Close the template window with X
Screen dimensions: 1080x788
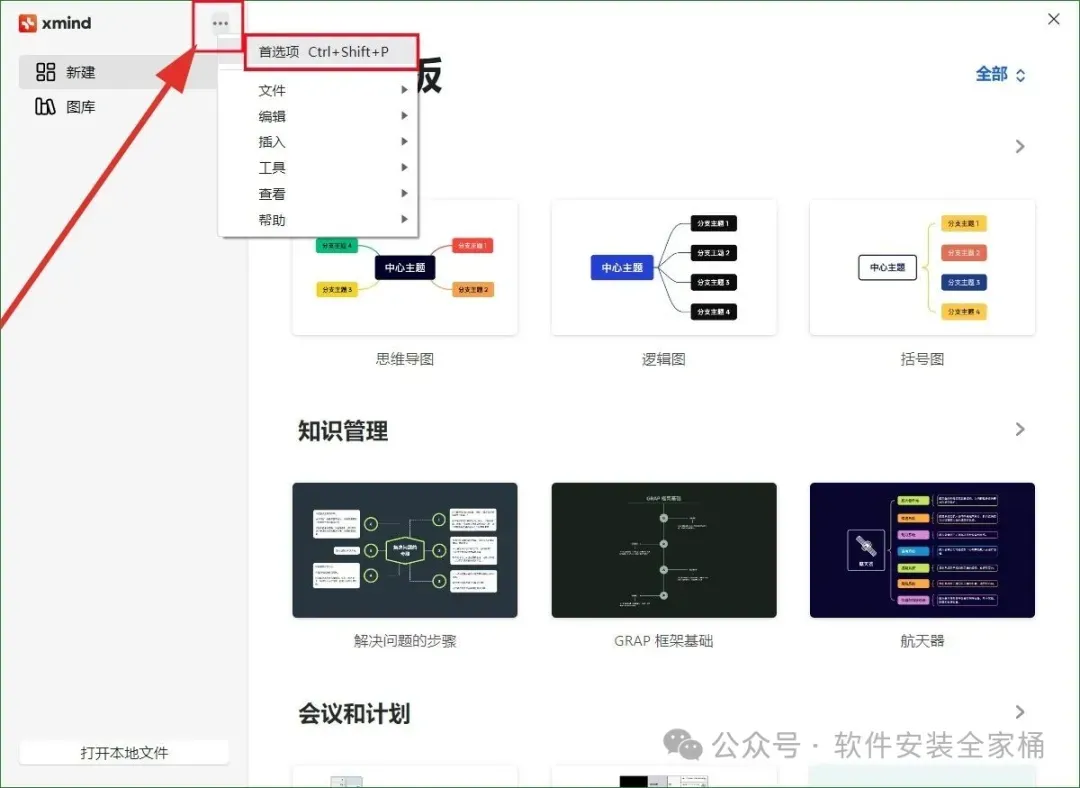pos(1054,19)
